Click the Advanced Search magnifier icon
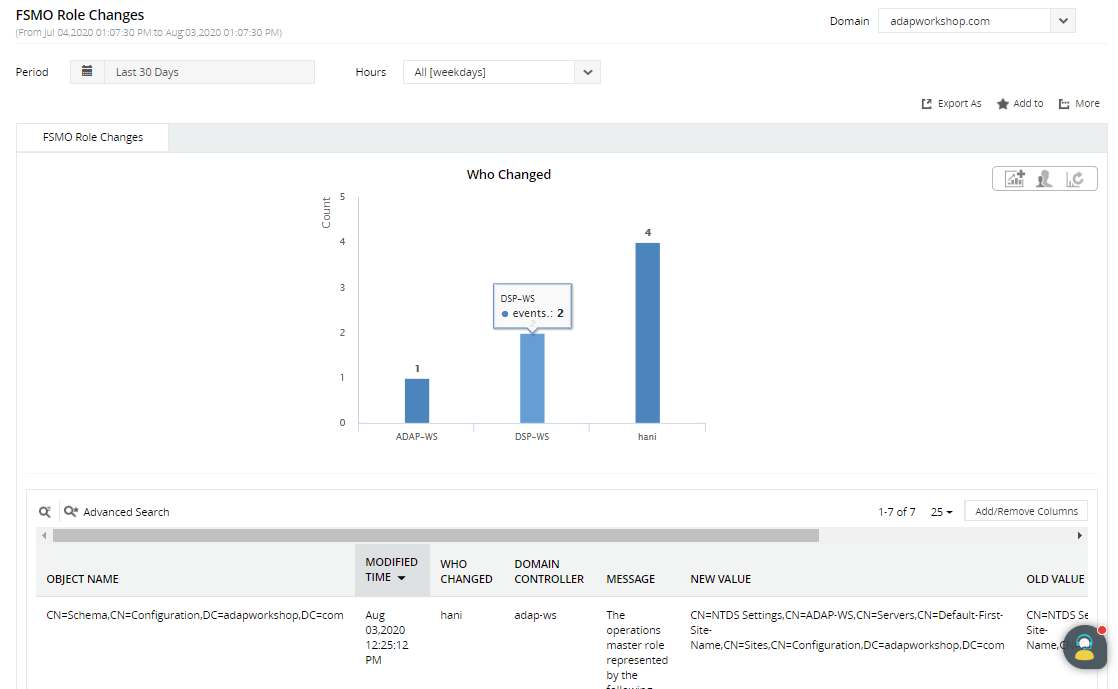Screen dimensions: 1118x689 click(71, 511)
